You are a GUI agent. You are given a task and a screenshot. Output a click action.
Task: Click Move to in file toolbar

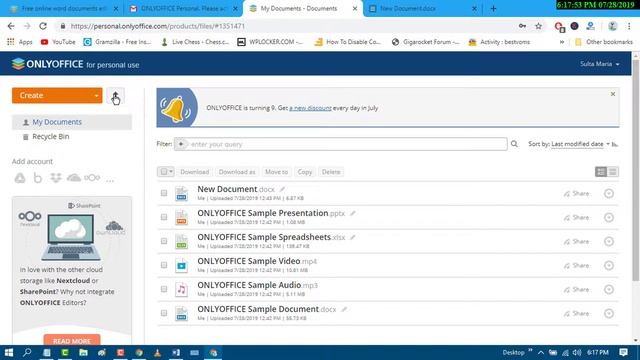(x=276, y=172)
